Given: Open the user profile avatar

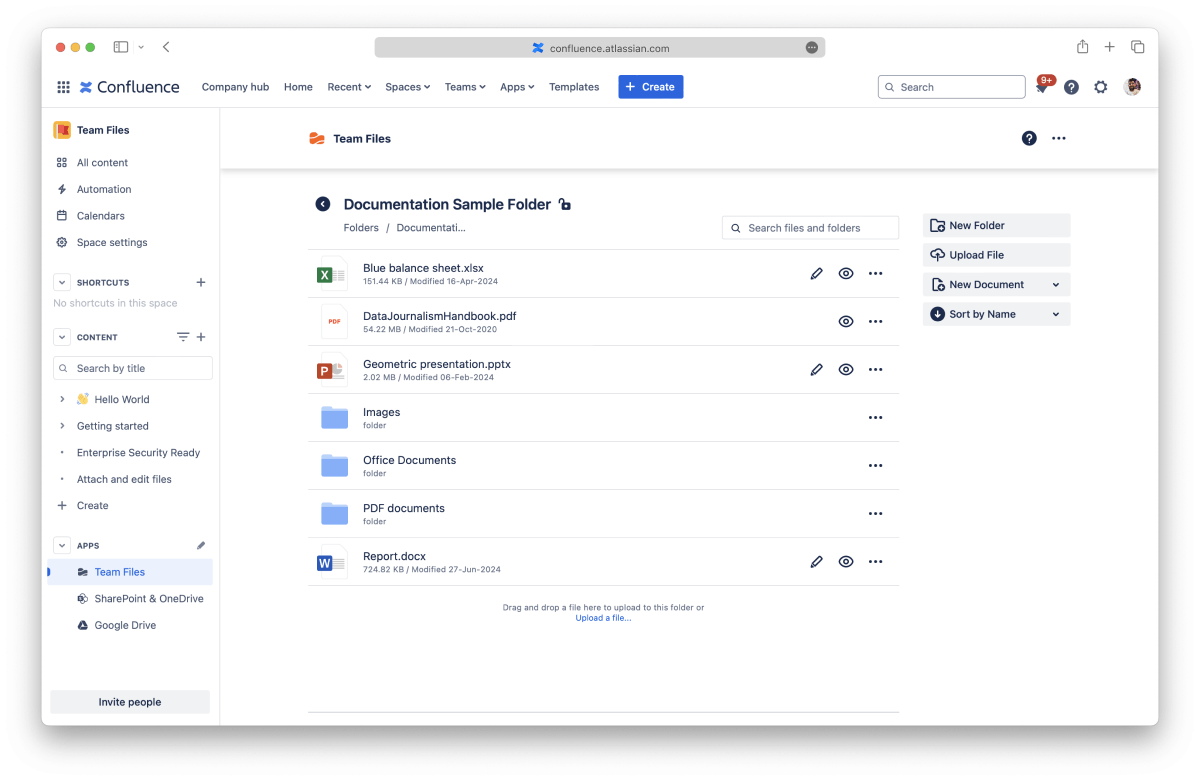Looking at the screenshot, I should point(1132,87).
